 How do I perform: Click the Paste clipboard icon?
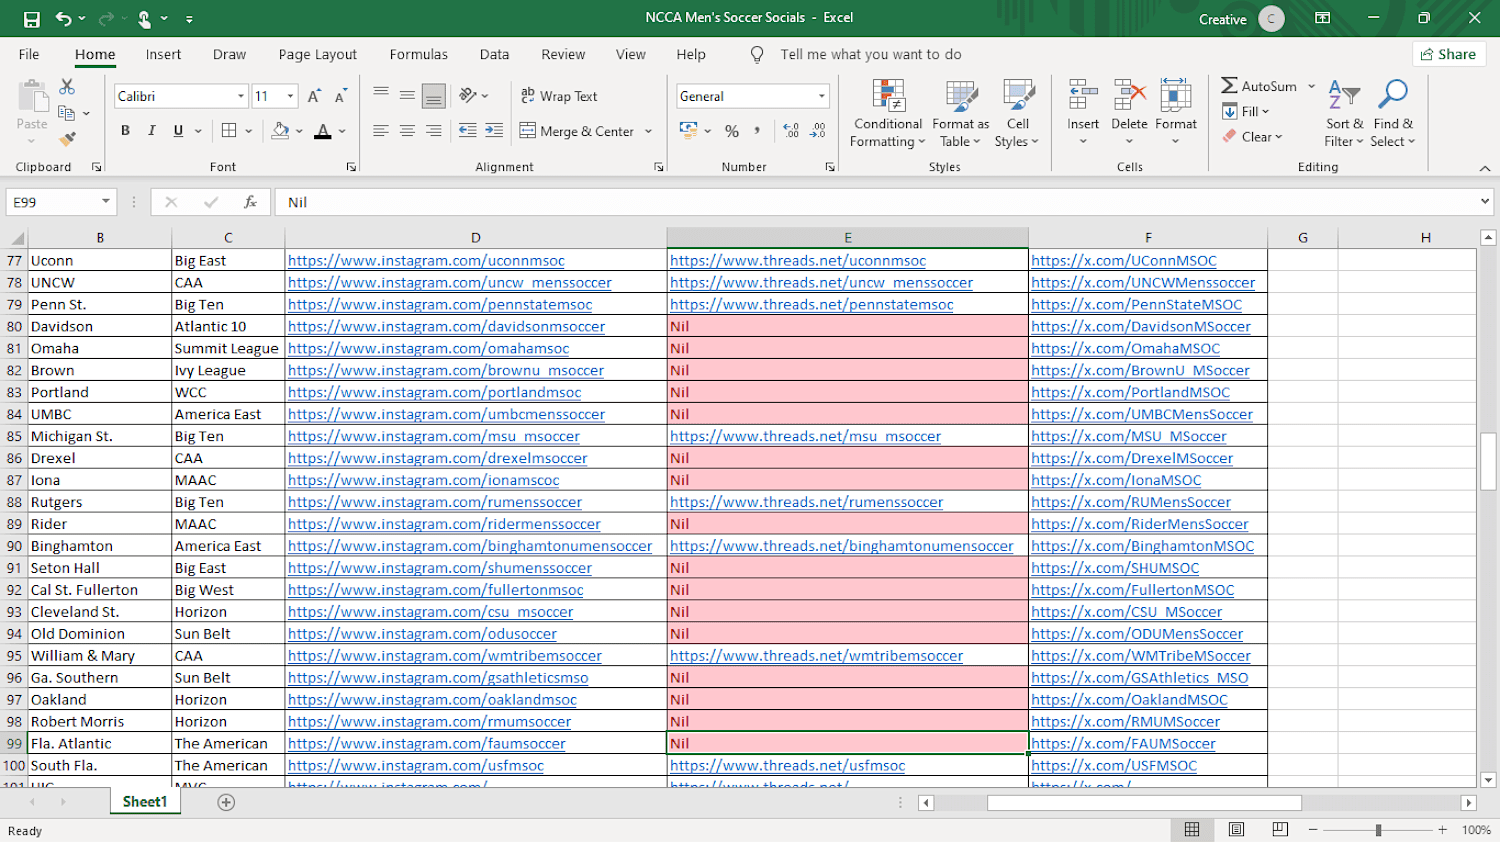point(32,97)
